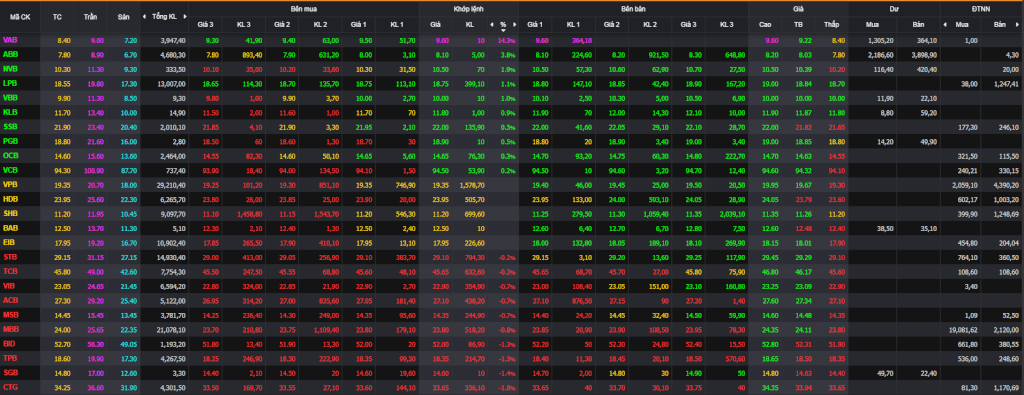Click right arrow beside Tổng KL header
This screenshot has width=1024, height=395.
(x=184, y=16)
